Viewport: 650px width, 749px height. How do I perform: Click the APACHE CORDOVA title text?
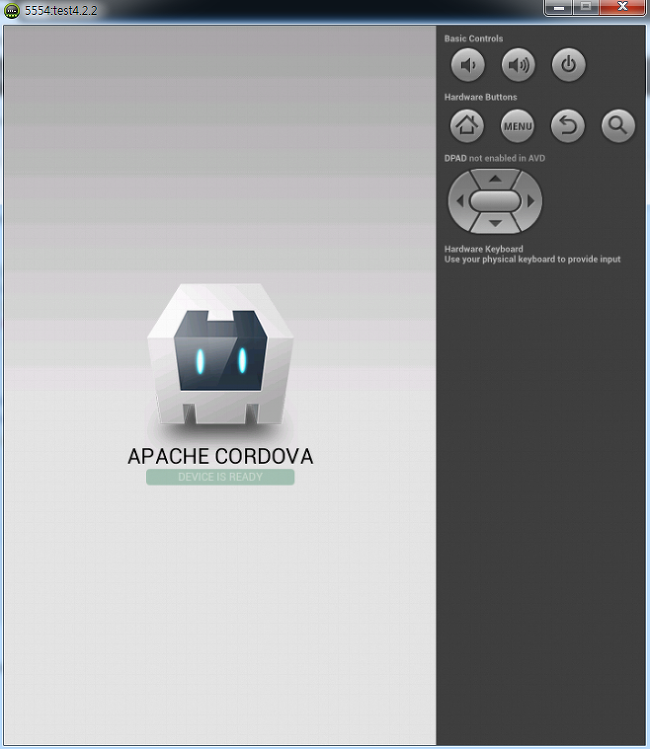(220, 456)
